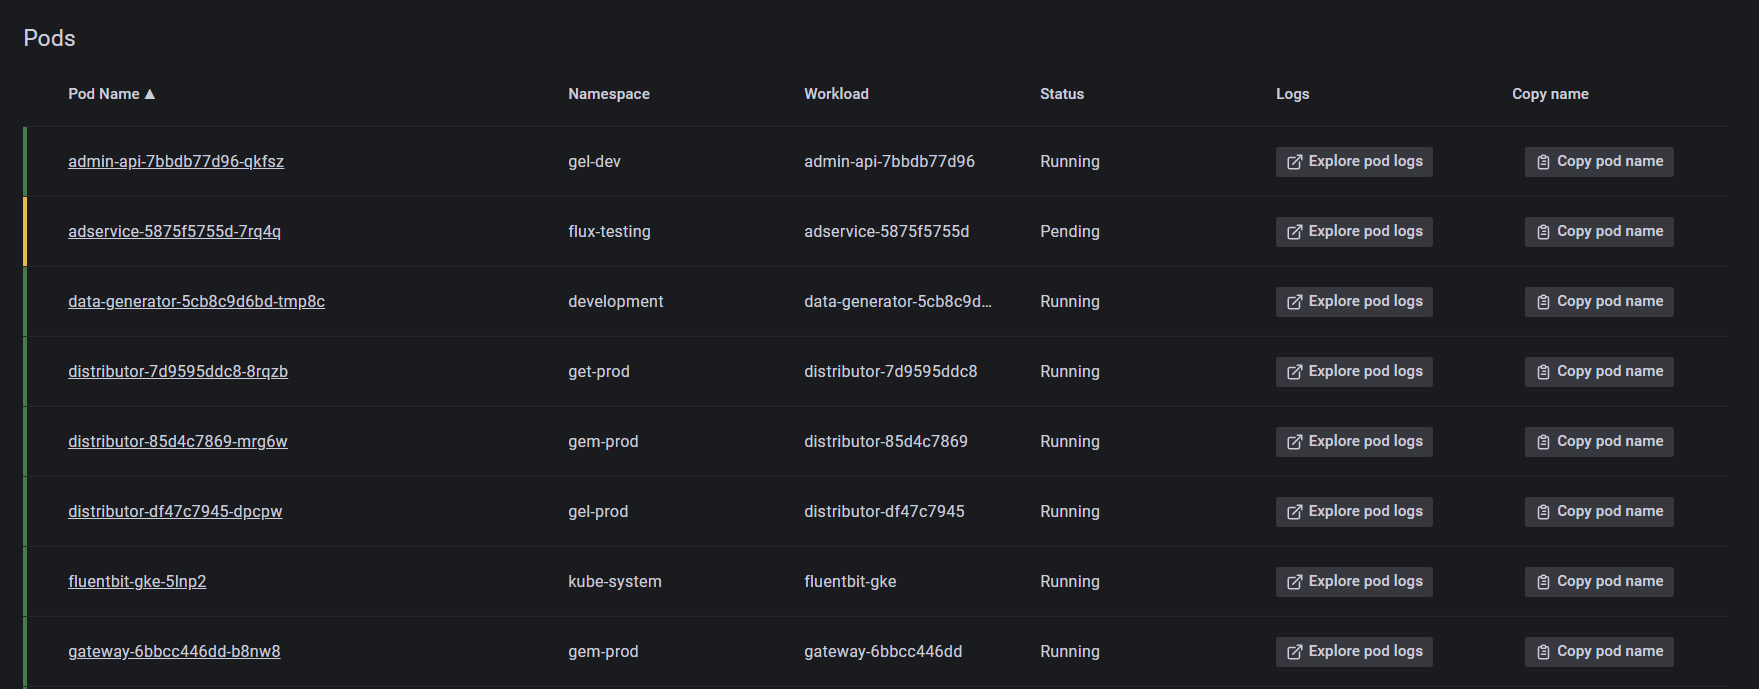Image resolution: width=1759 pixels, height=689 pixels.
Task: Click clipboard icon for distributor-7d9595ddc8 row
Action: (1543, 372)
